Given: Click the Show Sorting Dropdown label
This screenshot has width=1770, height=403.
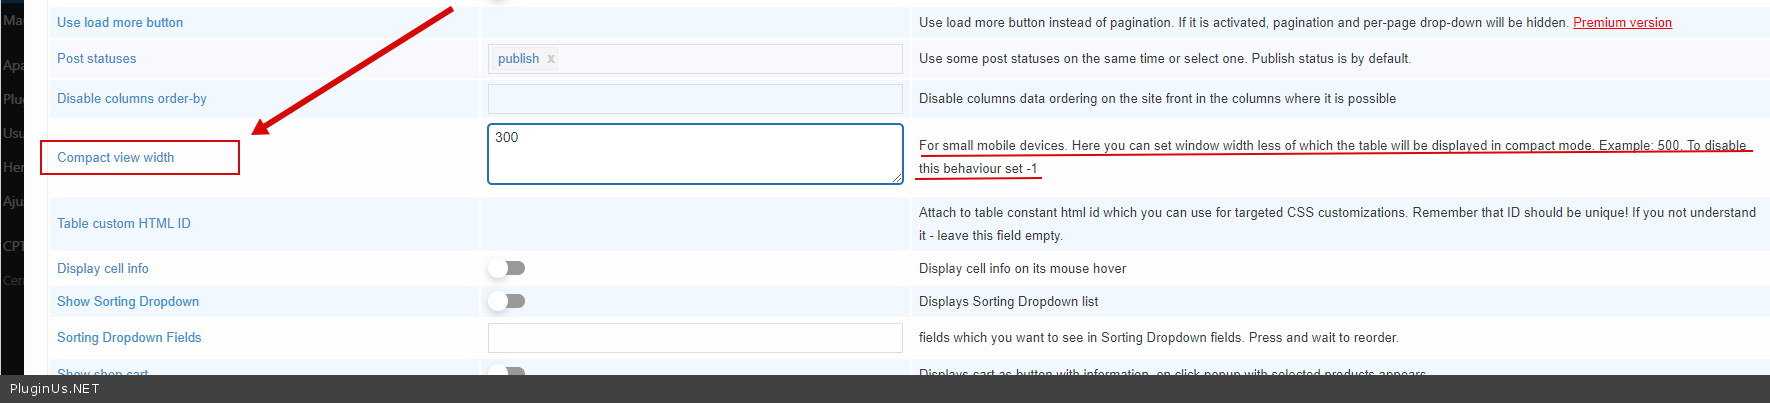Looking at the screenshot, I should (x=128, y=302).
